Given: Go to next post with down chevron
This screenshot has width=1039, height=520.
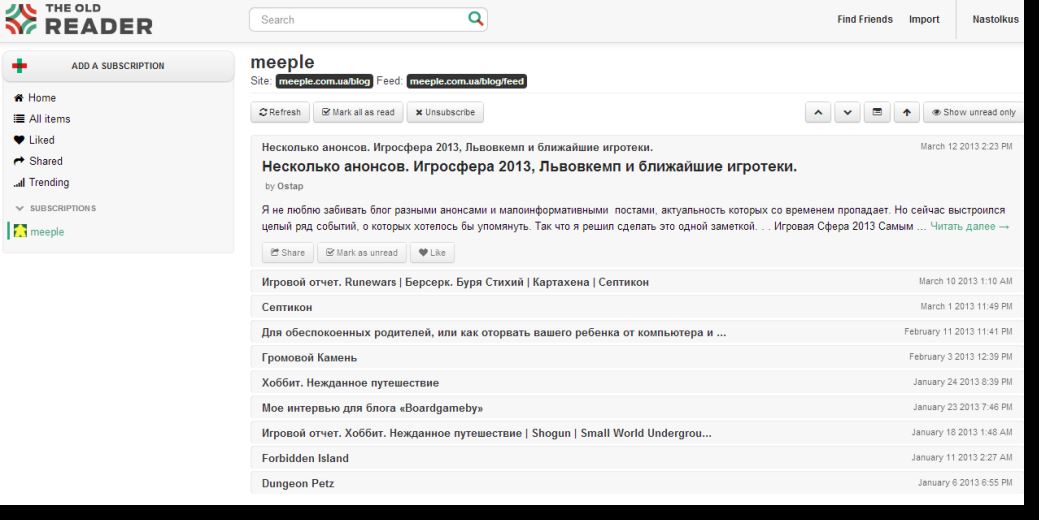Looking at the screenshot, I should tap(848, 113).
